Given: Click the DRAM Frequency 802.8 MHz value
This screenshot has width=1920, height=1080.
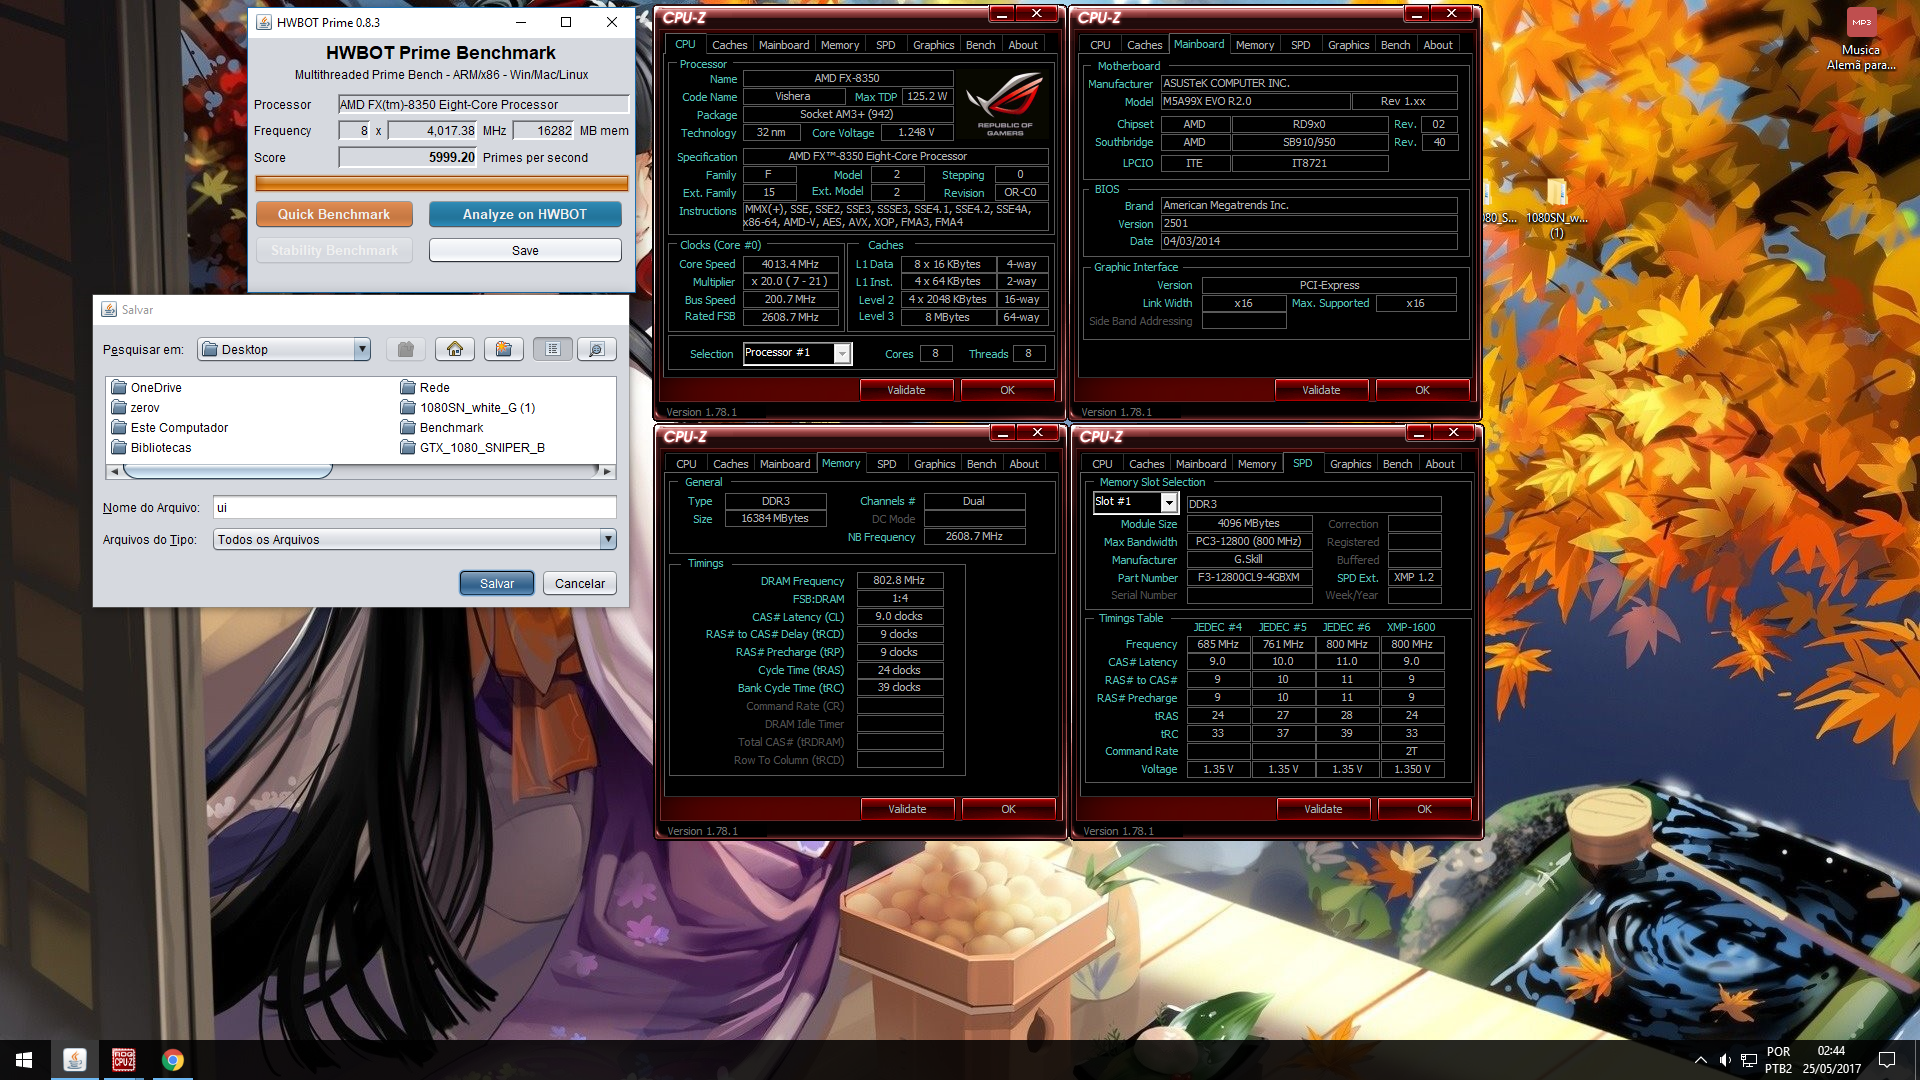Looking at the screenshot, I should pos(898,580).
